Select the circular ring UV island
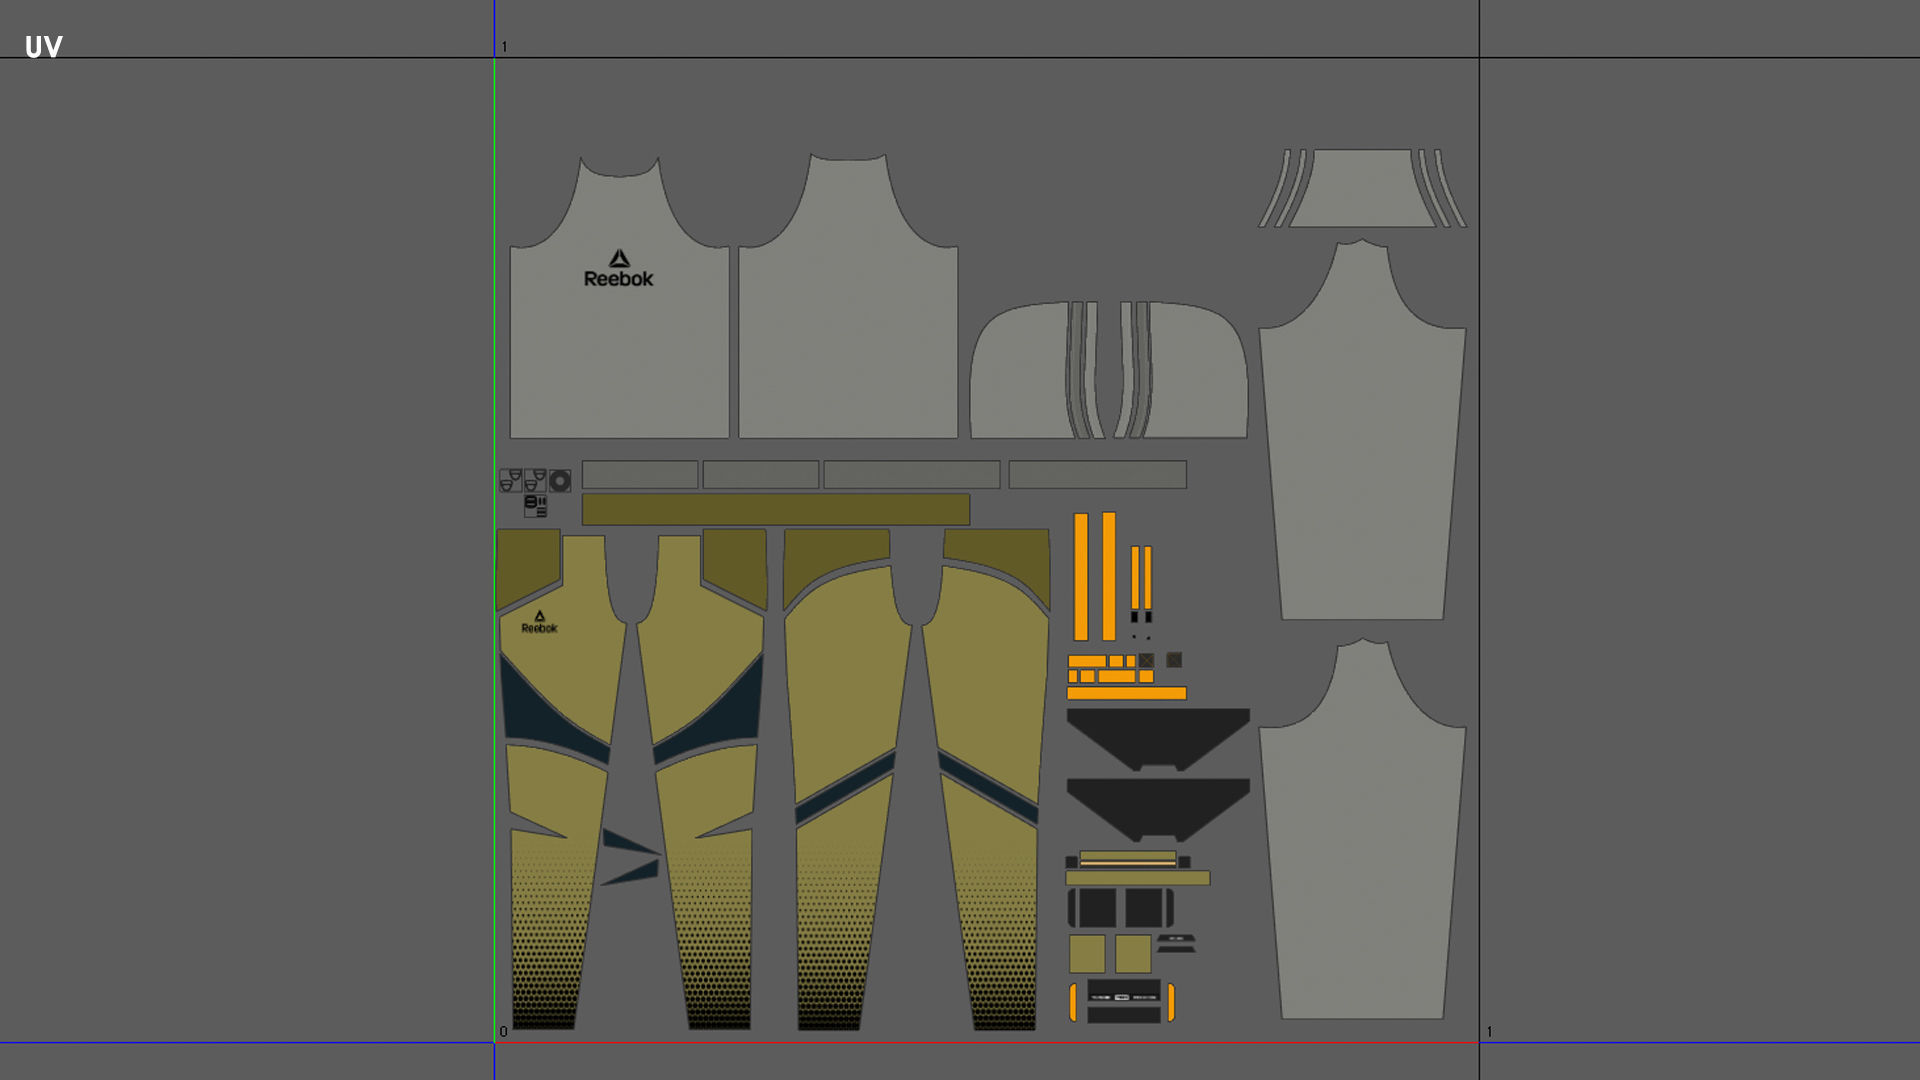This screenshot has width=1920, height=1080. [560, 481]
